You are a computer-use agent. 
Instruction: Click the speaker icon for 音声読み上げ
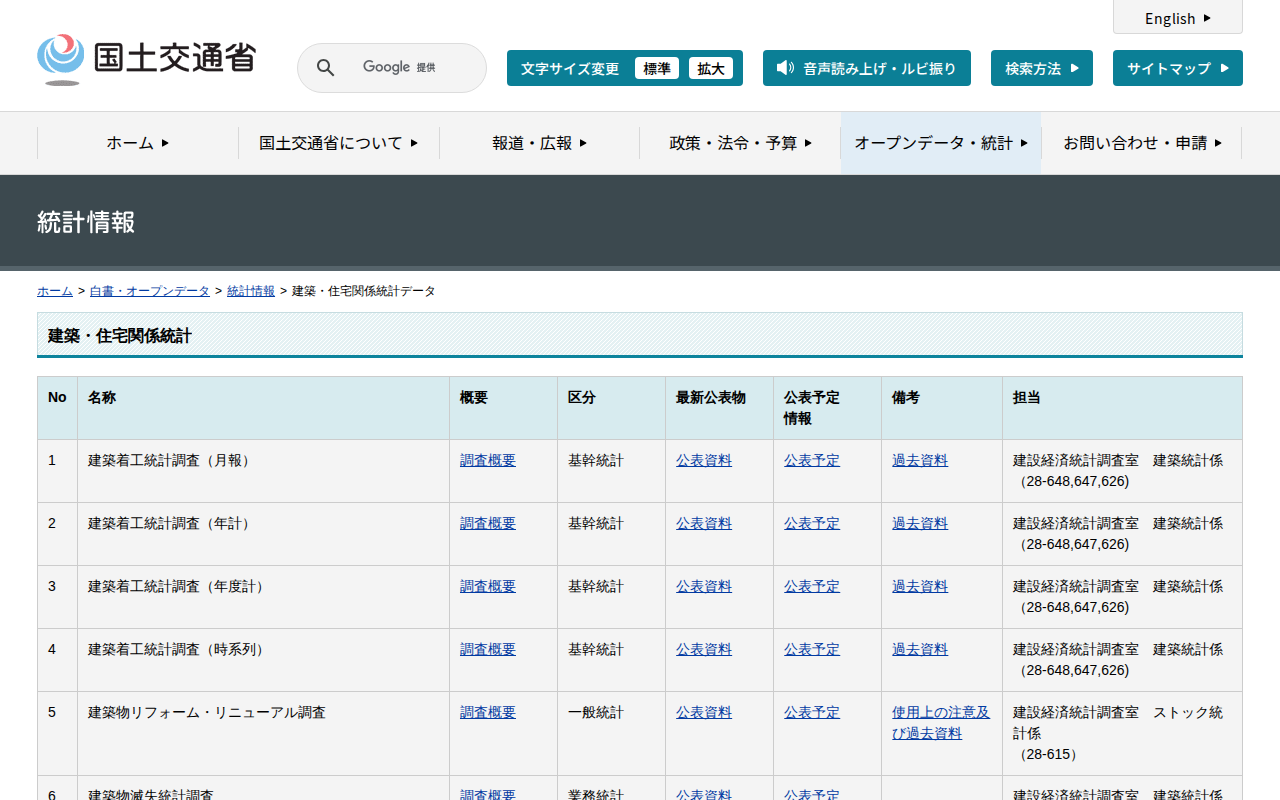click(785, 68)
